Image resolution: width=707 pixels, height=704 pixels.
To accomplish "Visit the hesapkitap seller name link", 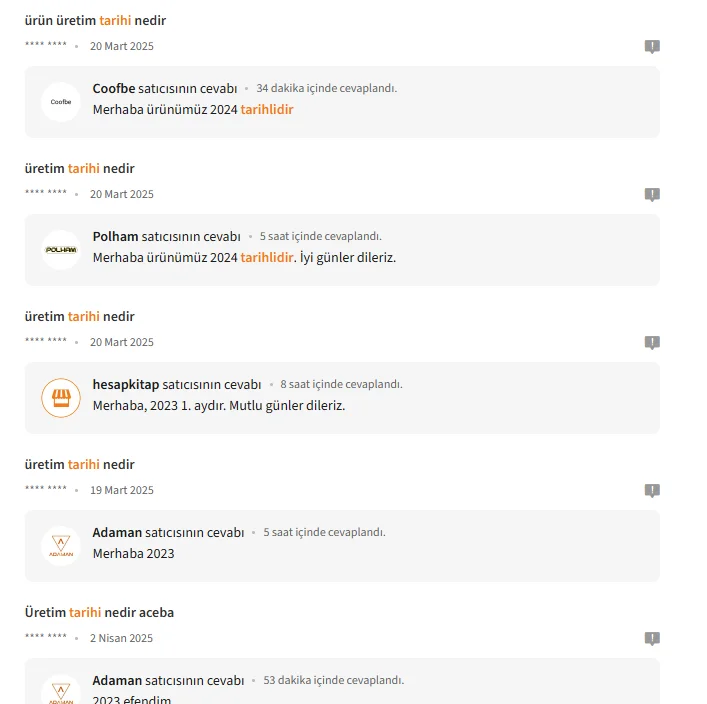I will coord(126,384).
